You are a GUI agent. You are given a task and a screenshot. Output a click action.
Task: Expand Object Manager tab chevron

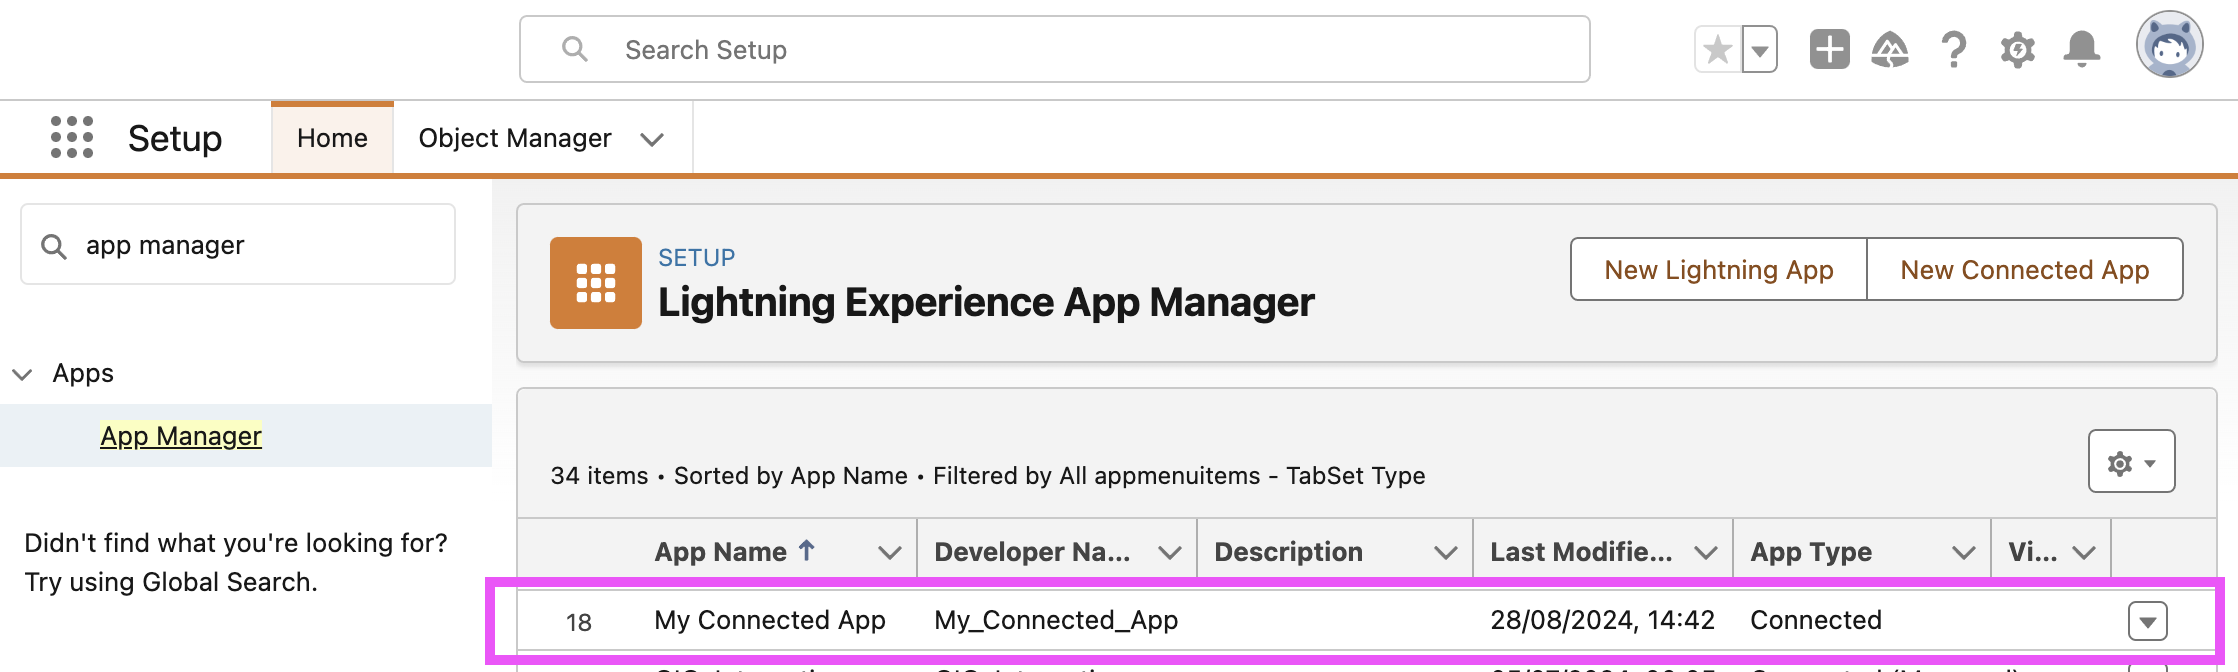click(652, 139)
